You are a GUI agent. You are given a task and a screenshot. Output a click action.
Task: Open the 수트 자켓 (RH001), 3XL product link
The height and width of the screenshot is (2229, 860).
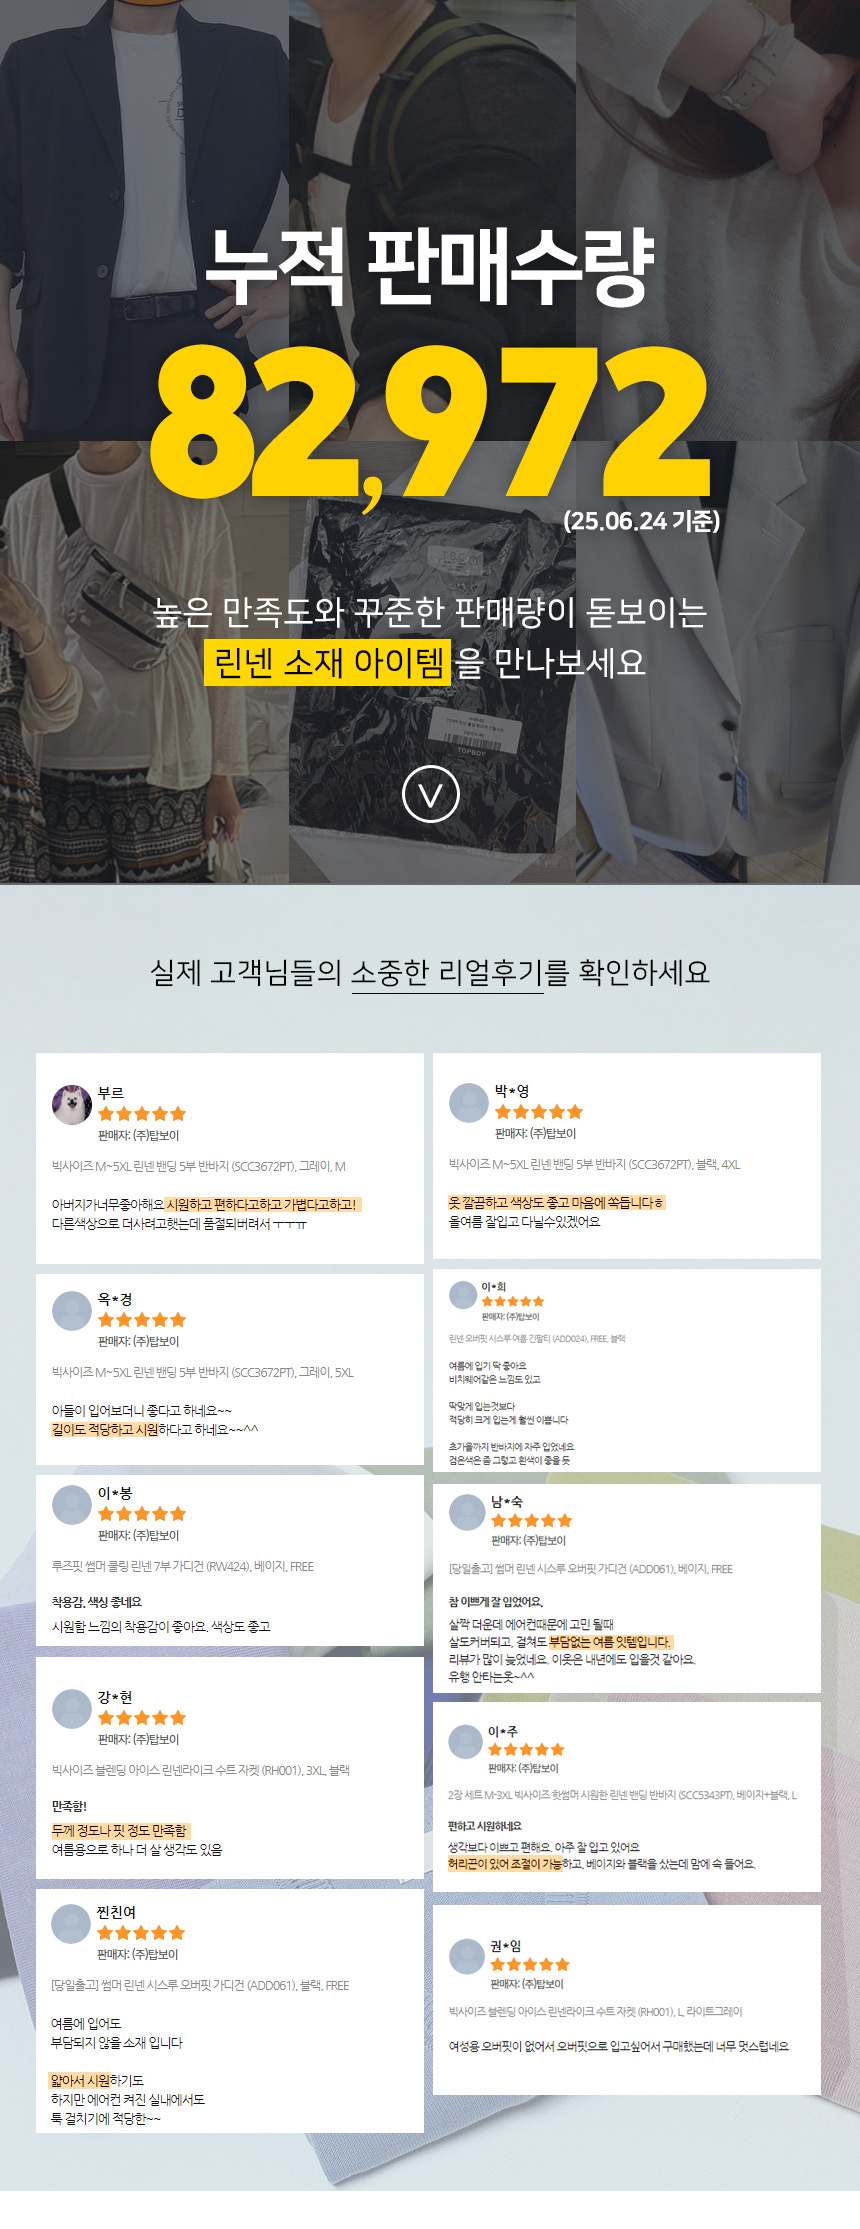[201, 1770]
